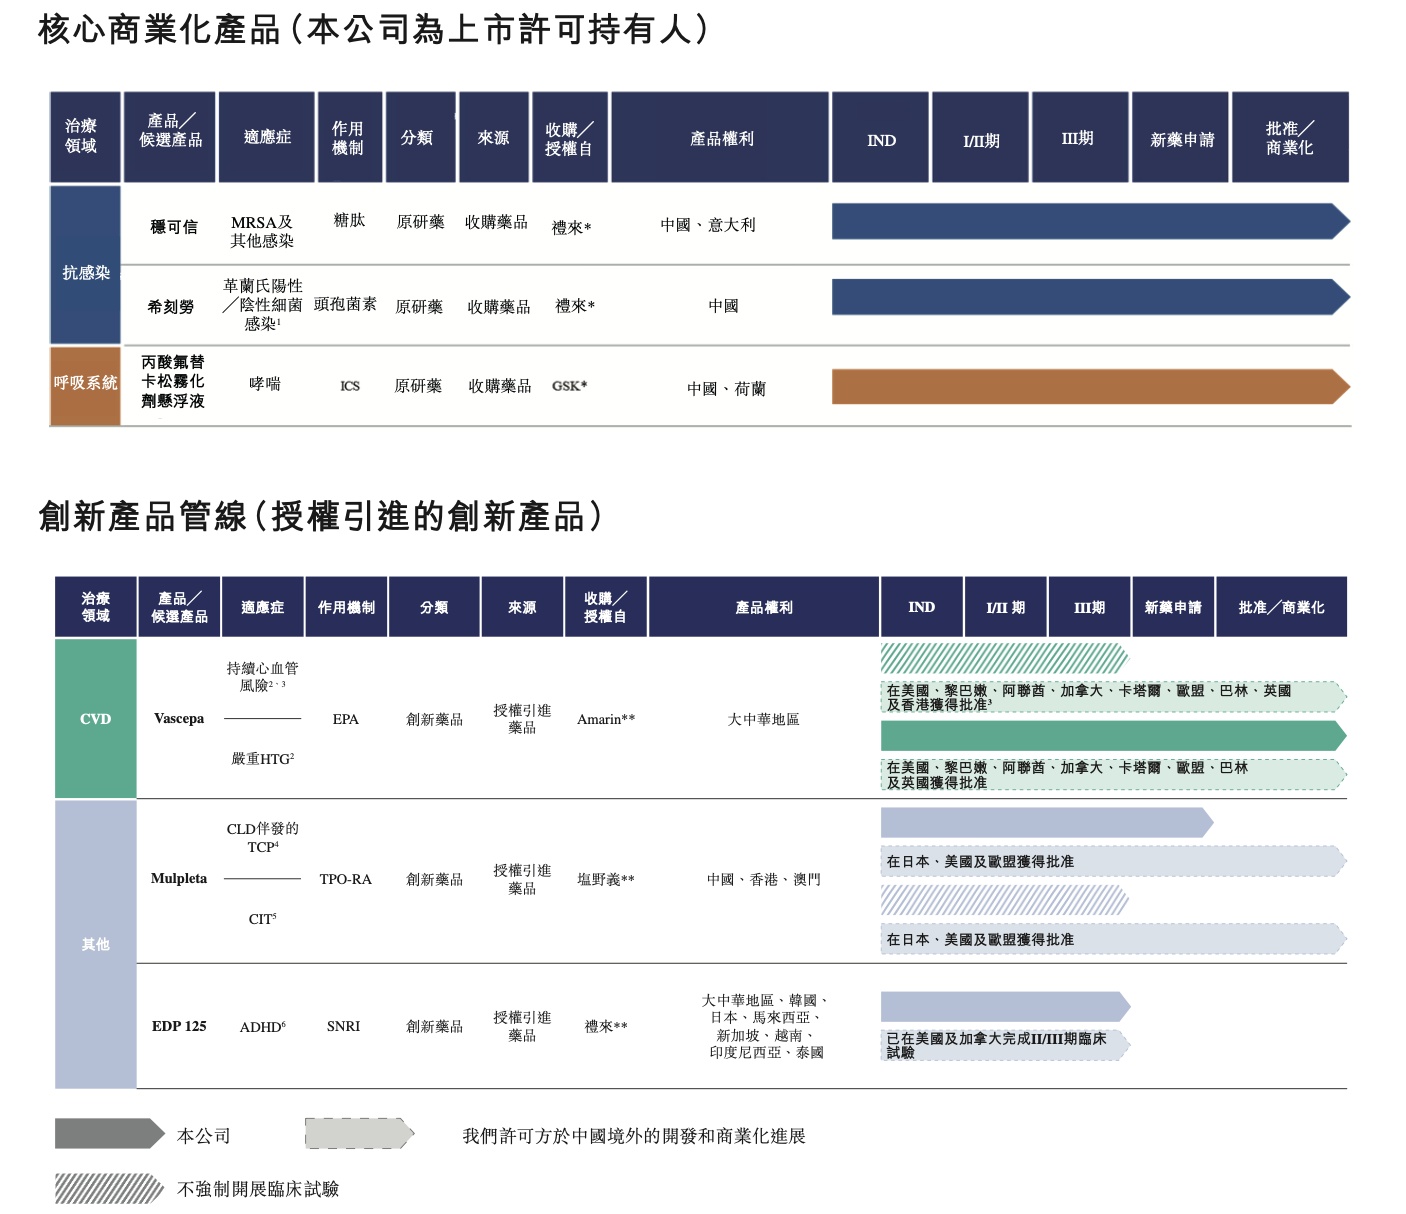Select product rights 中國、香港、澳門
1406x1214 pixels.
(764, 879)
